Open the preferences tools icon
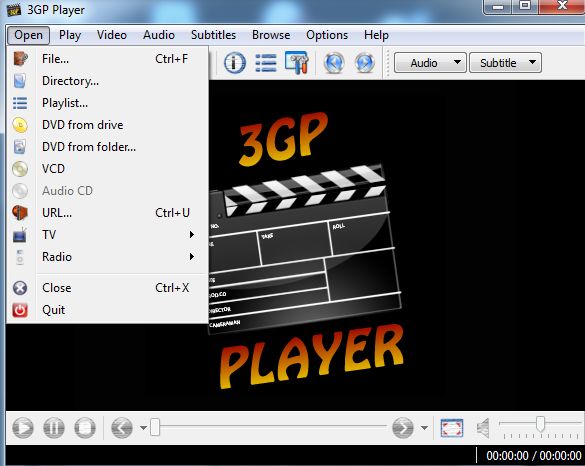The image size is (585, 466). pos(297,62)
